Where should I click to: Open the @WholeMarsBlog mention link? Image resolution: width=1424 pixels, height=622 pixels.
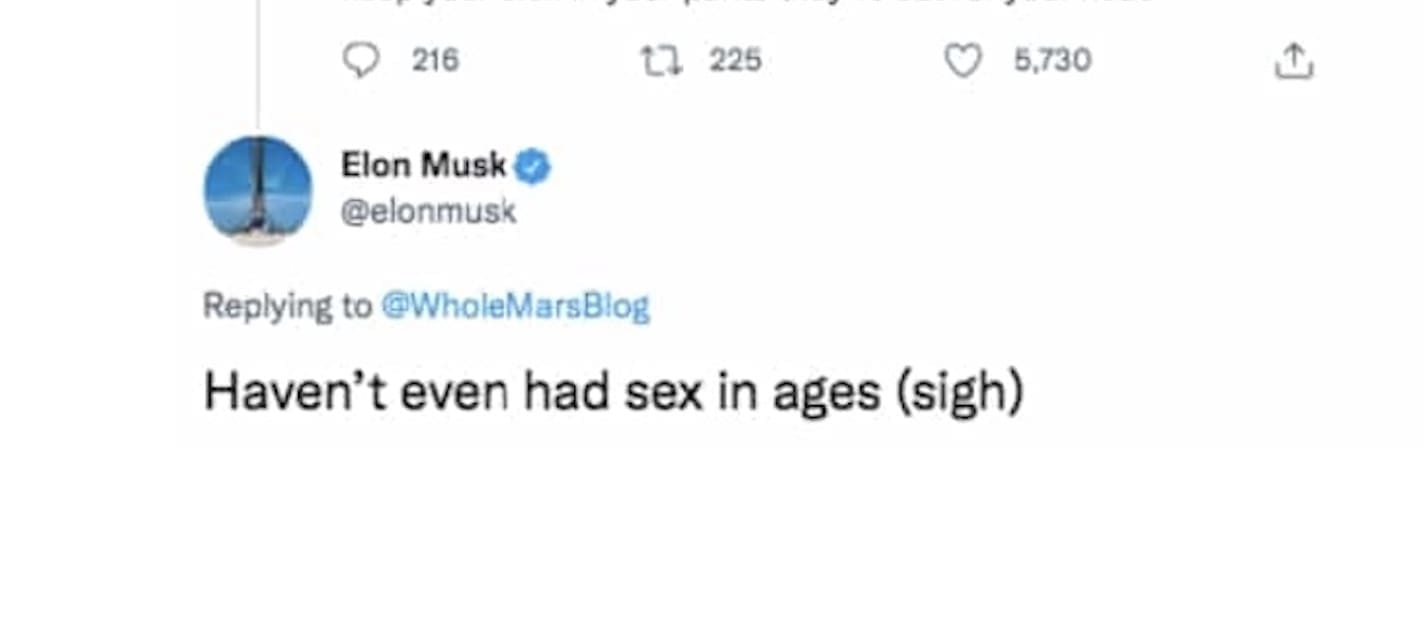coord(515,306)
